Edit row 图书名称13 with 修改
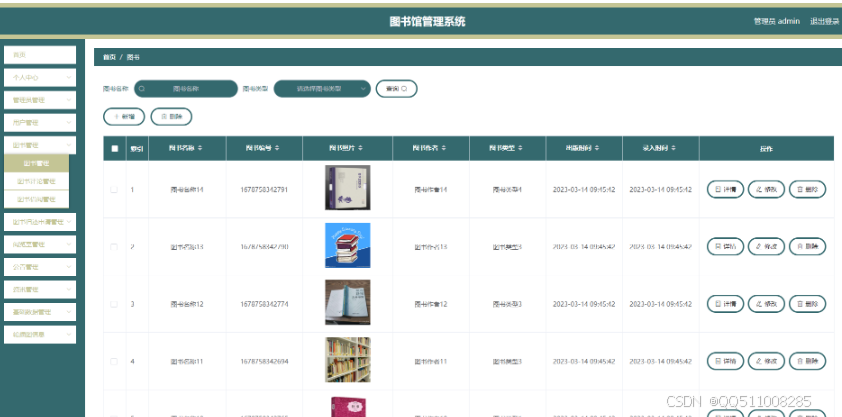This screenshot has height=417, width=842. point(766,246)
